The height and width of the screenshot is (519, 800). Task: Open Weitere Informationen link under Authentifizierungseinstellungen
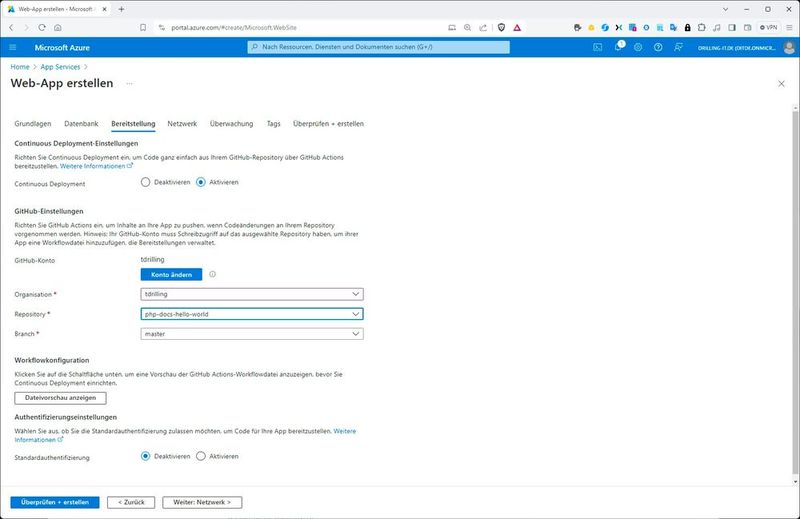point(185,435)
